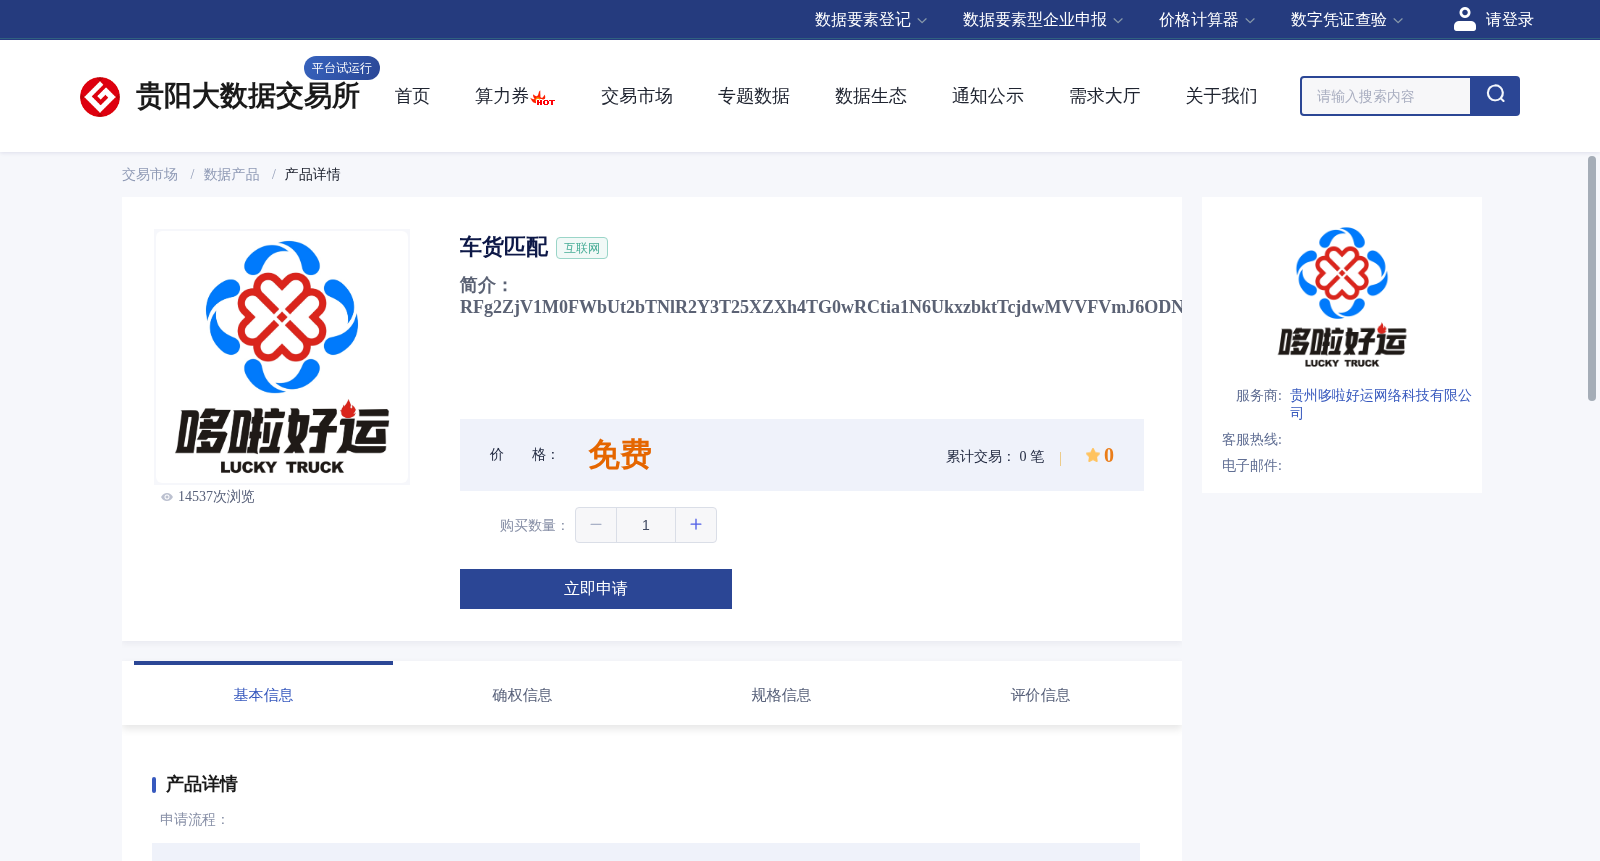Click the 客服热线 label
1600x861 pixels.
coord(1252,440)
